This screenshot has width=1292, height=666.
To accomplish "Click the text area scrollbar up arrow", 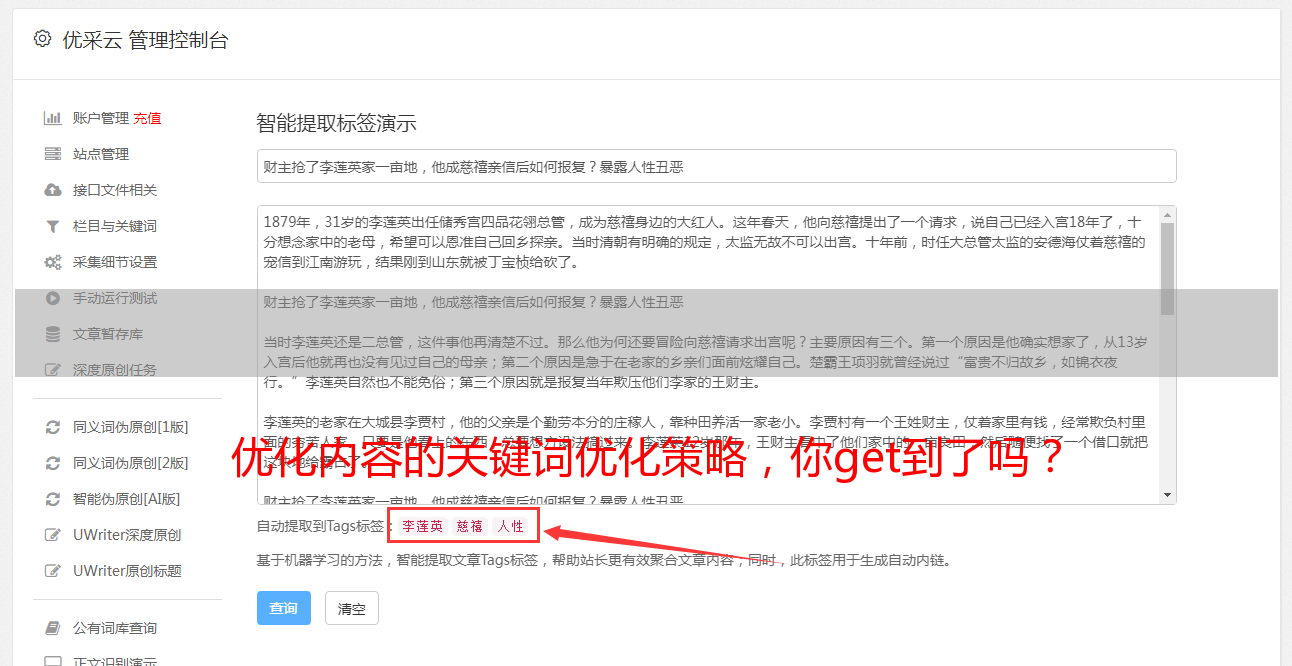I will pos(1167,214).
